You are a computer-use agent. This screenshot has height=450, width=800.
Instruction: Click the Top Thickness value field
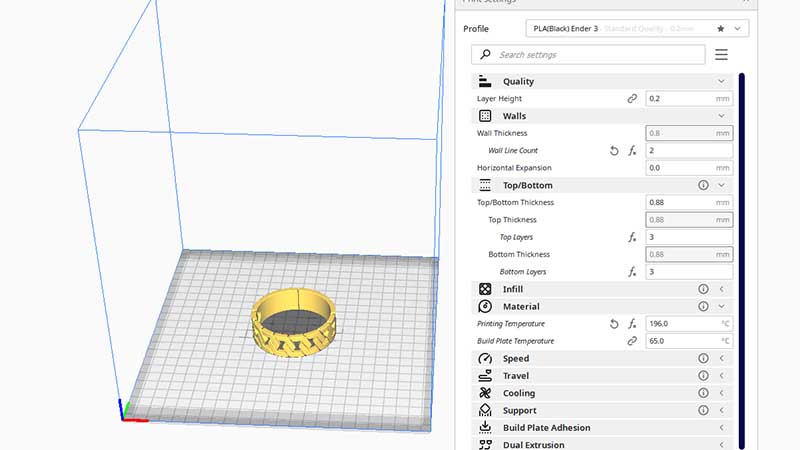[689, 220]
